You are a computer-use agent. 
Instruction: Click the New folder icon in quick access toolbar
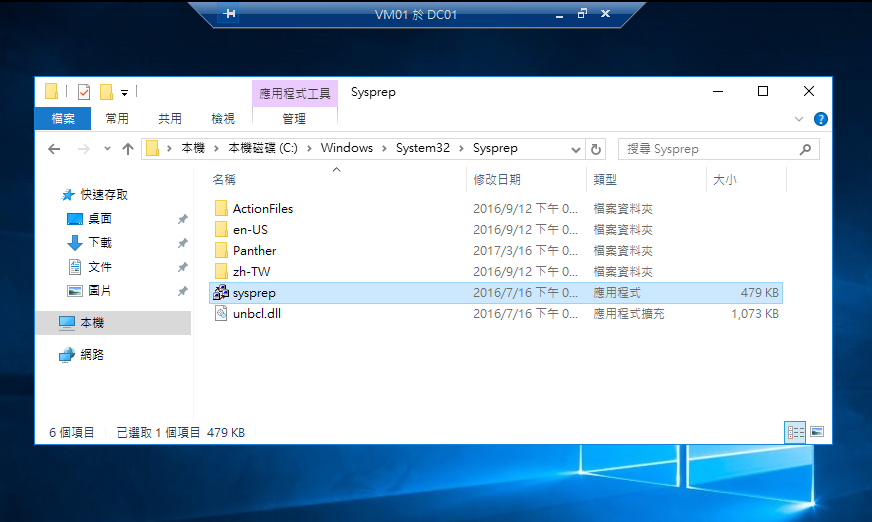pos(106,92)
